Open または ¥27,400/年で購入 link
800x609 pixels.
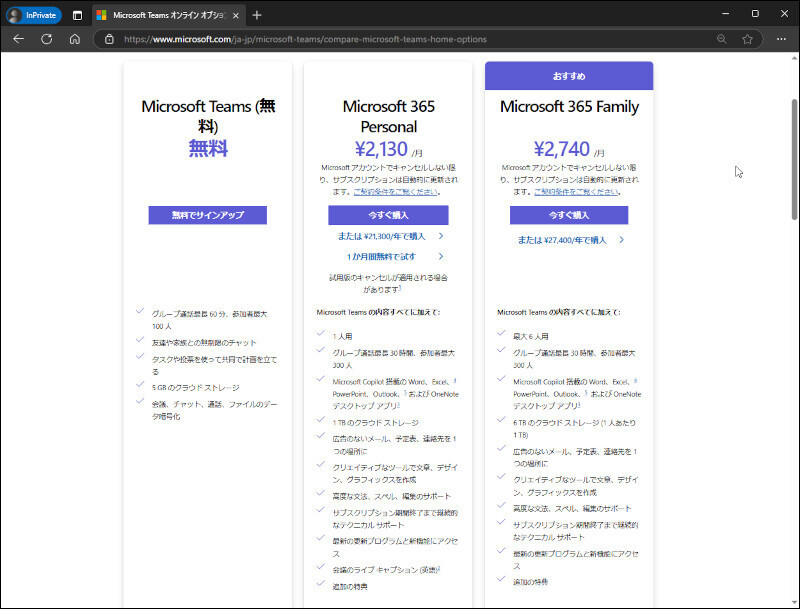[x=562, y=240]
